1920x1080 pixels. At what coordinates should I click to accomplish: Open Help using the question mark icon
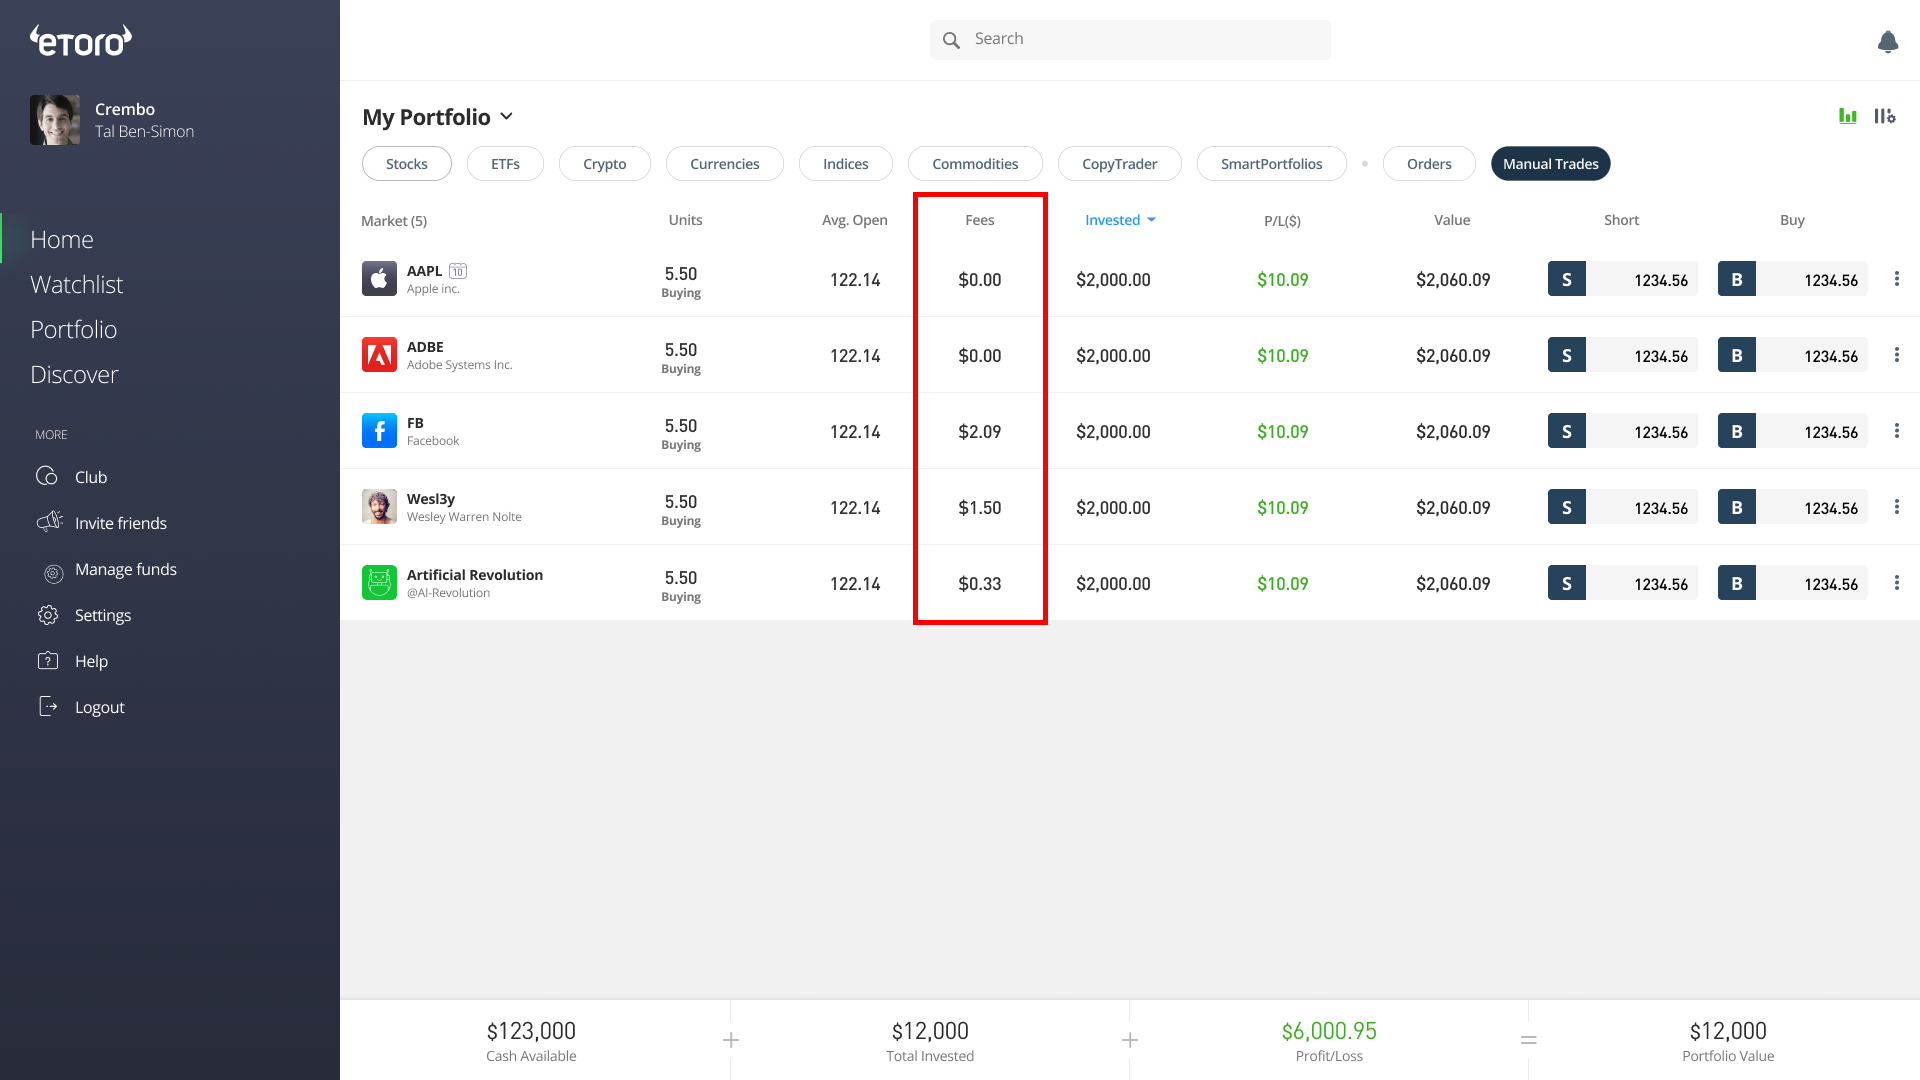[49, 660]
